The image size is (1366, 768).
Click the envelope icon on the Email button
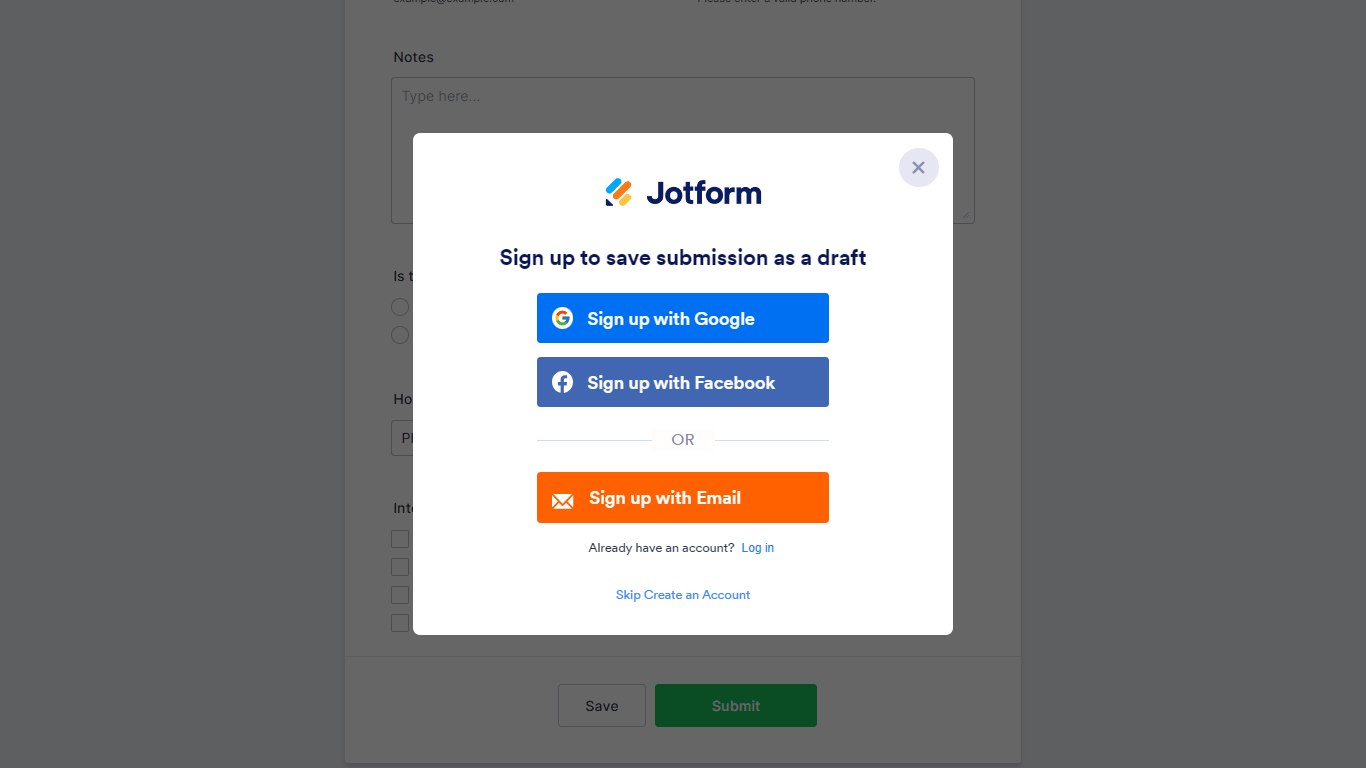[563, 499]
